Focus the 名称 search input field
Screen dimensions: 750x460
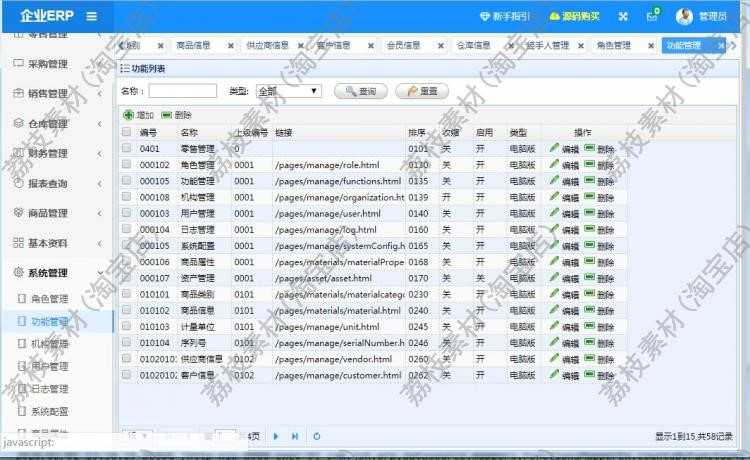pos(183,91)
